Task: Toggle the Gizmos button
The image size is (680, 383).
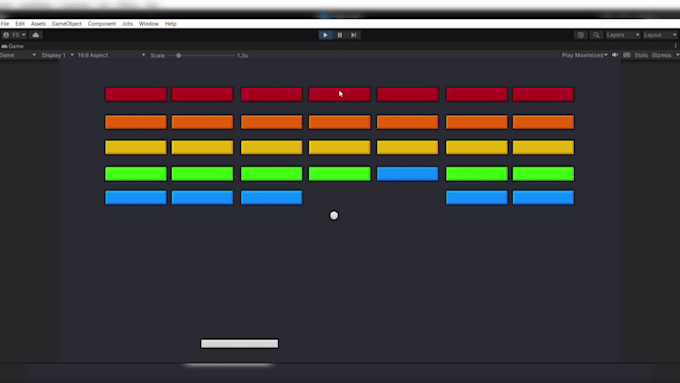Action: (661, 55)
